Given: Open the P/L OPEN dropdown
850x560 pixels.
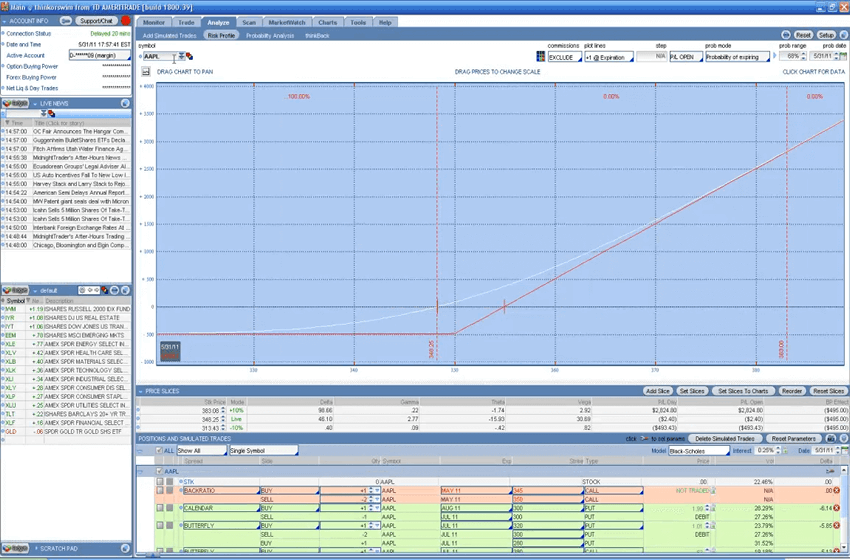Looking at the screenshot, I should coord(686,57).
